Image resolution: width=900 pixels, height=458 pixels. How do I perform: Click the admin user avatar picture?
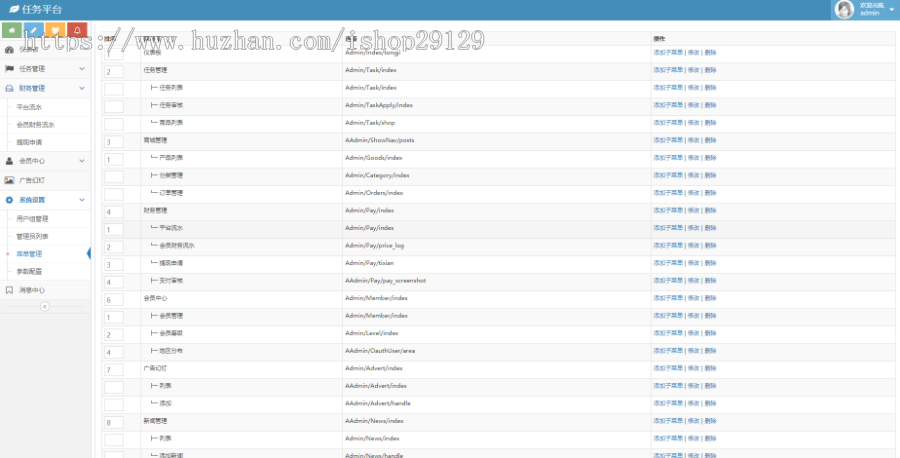coord(844,10)
